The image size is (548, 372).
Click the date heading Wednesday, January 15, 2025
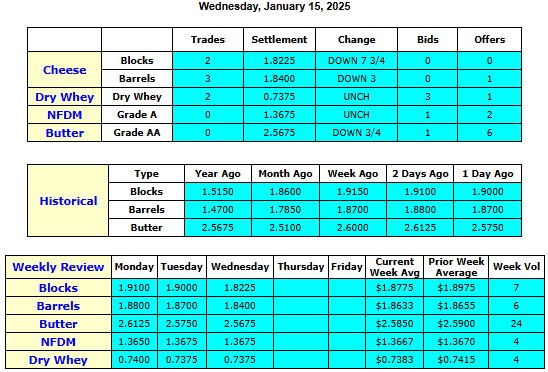(274, 6)
